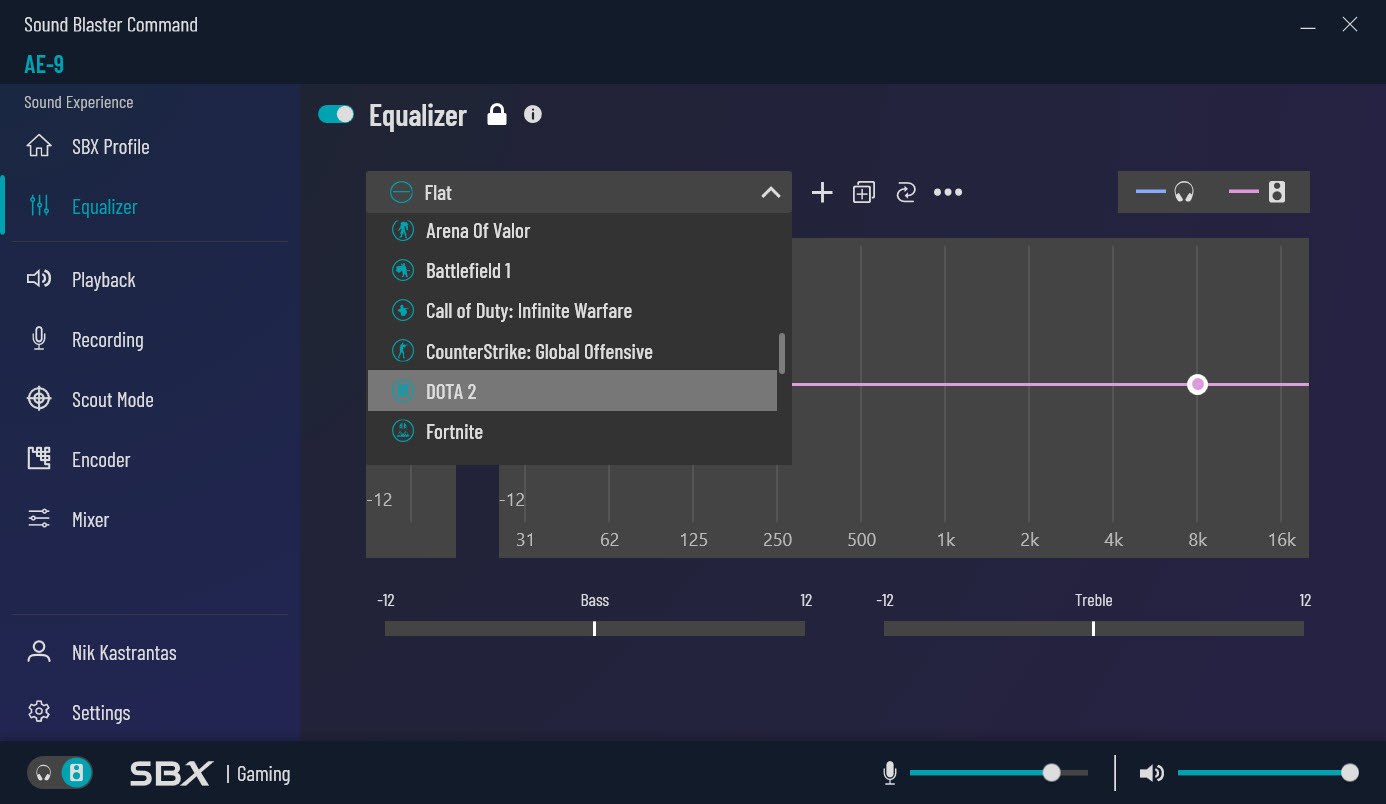Image resolution: width=1386 pixels, height=804 pixels.
Task: Mute the microphone via bottom bar icon
Action: (890, 773)
